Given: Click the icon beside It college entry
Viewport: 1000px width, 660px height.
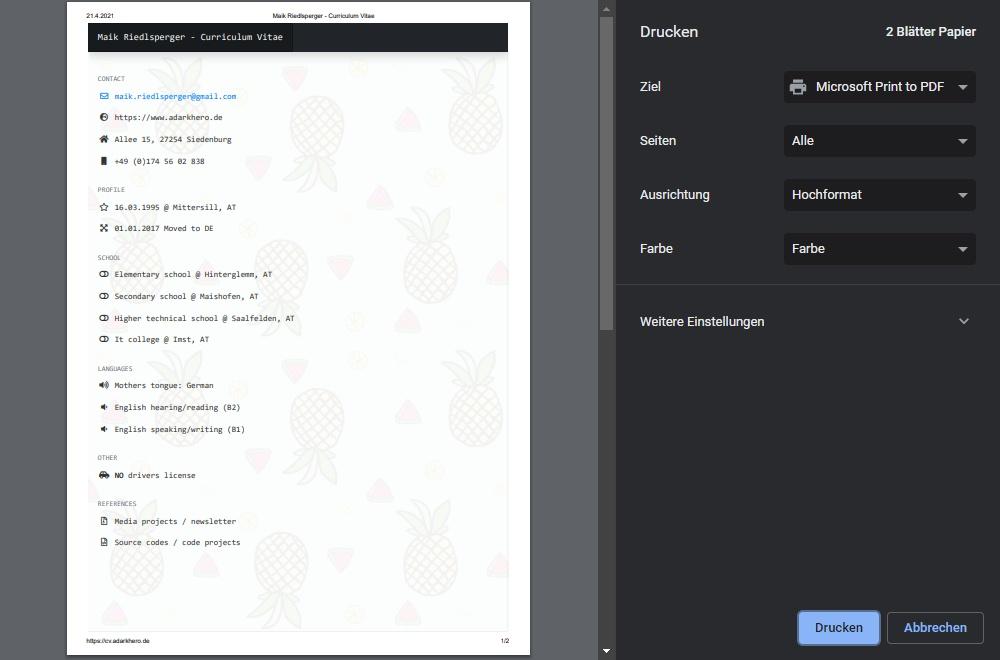Looking at the screenshot, I should 104,339.
